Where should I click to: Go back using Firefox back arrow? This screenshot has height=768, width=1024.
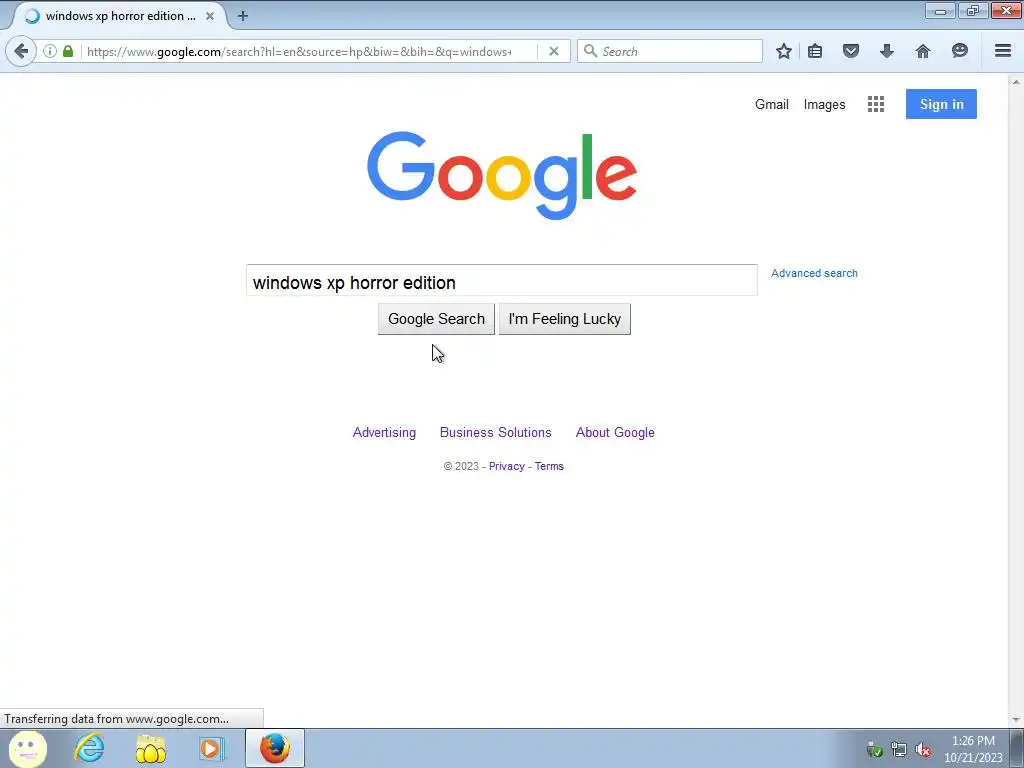[x=21, y=51]
